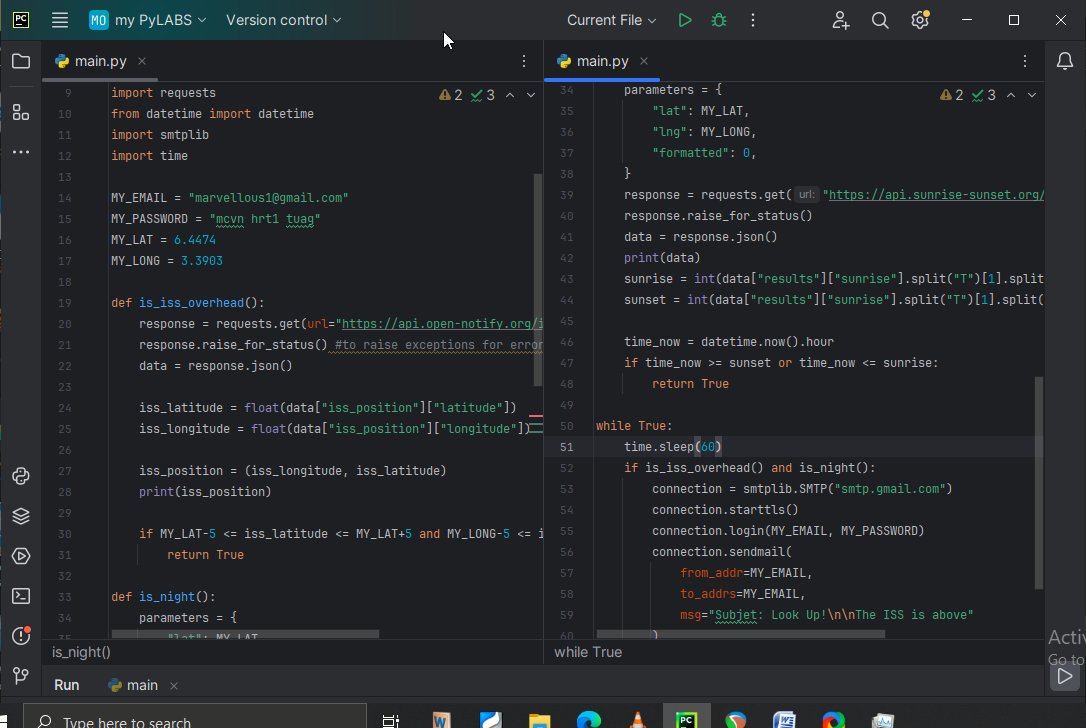The image size is (1086, 728).
Task: Close the main run tab
Action: point(174,686)
